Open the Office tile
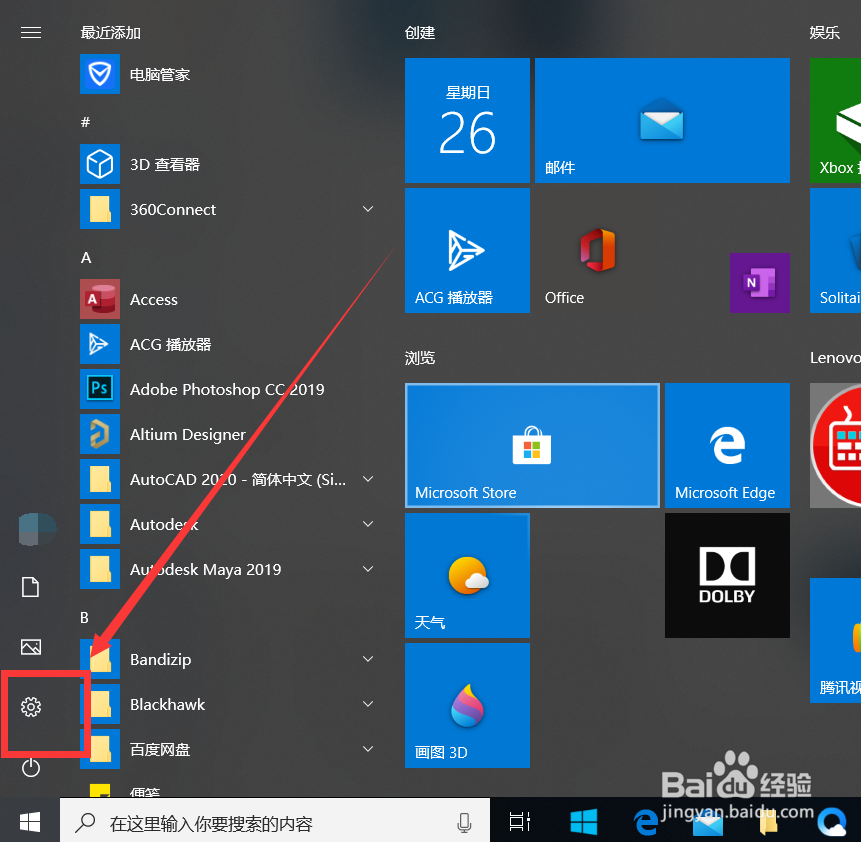This screenshot has width=861, height=842. 597,250
